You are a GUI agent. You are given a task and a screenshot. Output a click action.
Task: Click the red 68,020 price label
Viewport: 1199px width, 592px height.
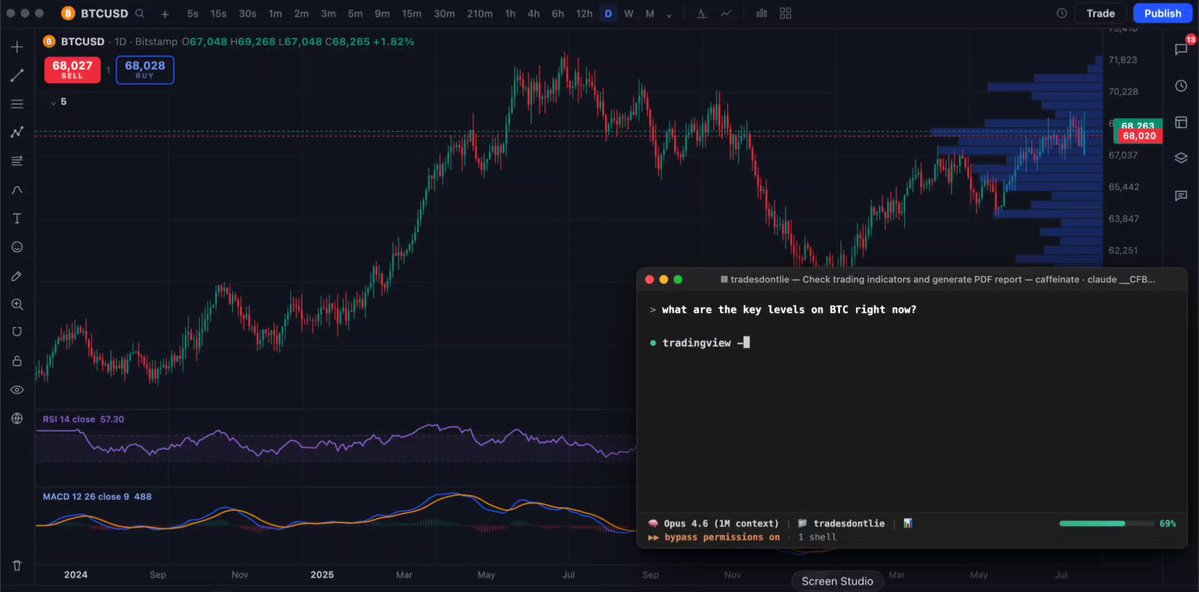pos(1139,136)
